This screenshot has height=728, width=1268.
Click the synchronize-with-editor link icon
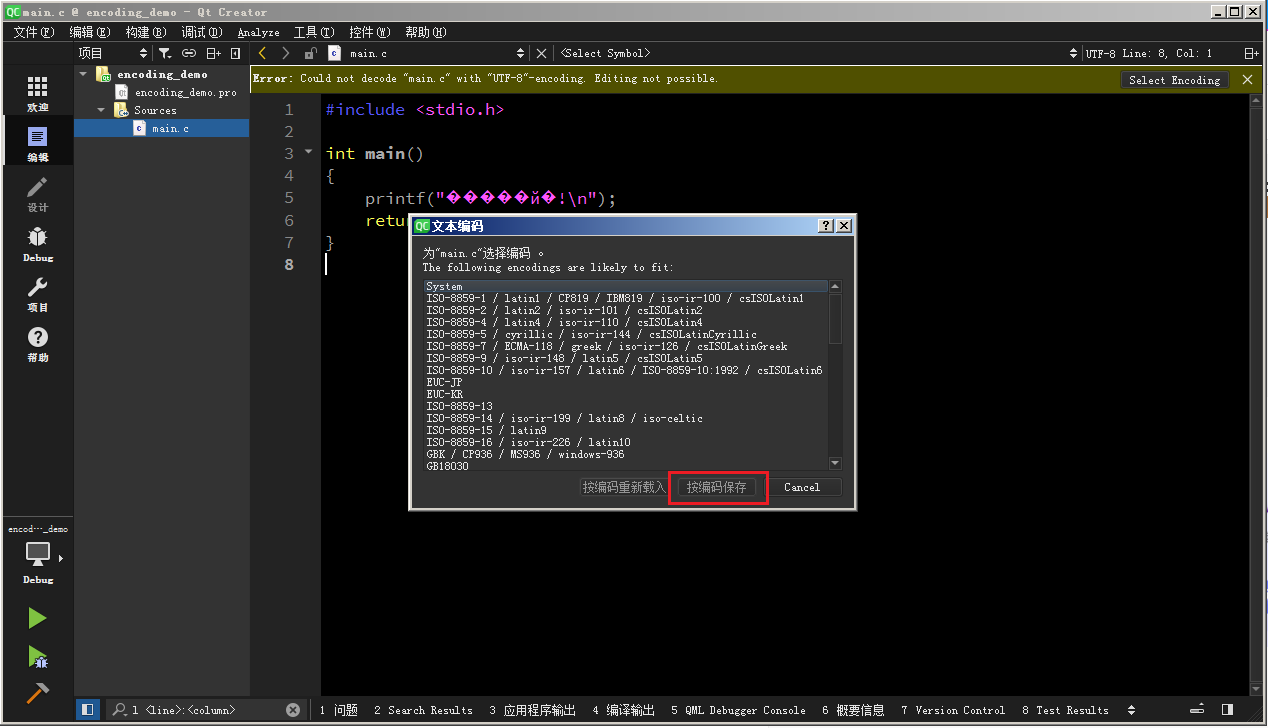pos(187,53)
